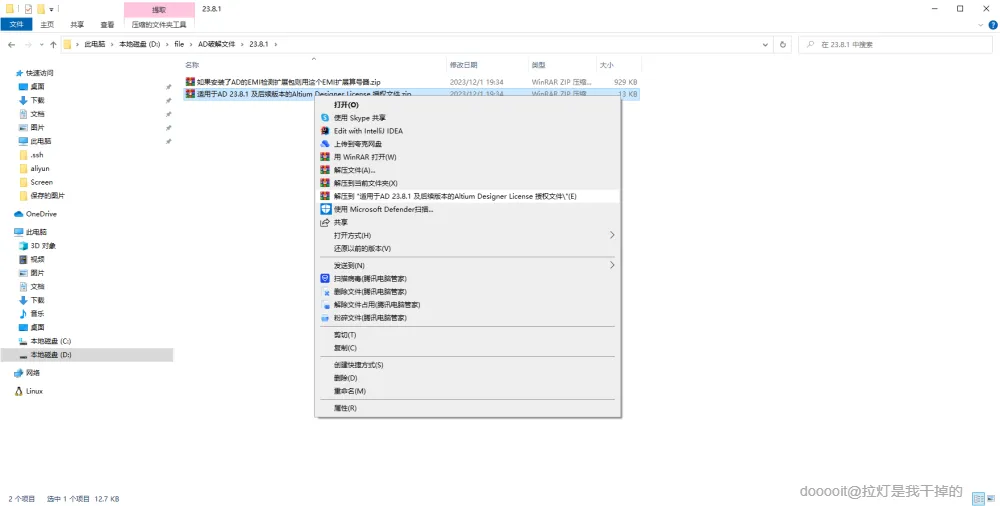Click 剪切(T) in context menu
This screenshot has height=506, width=1000.
coord(467,335)
